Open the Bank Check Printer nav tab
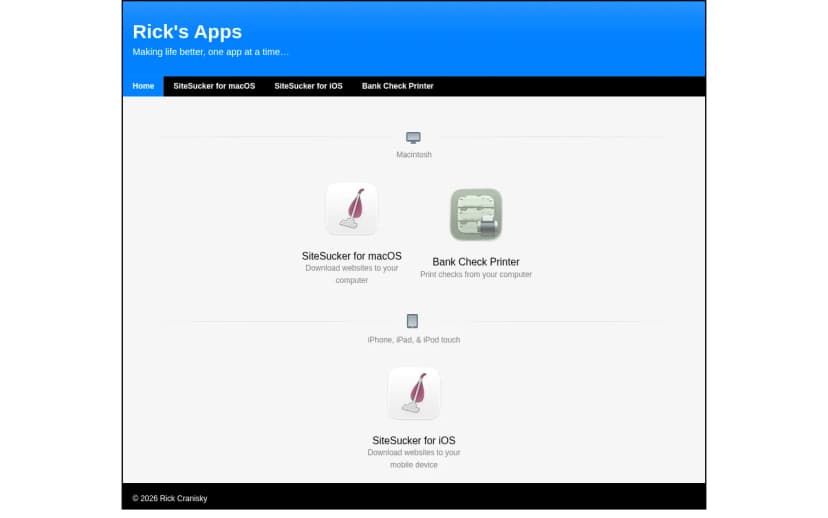Screen dimensions: 828x518 tap(398, 86)
